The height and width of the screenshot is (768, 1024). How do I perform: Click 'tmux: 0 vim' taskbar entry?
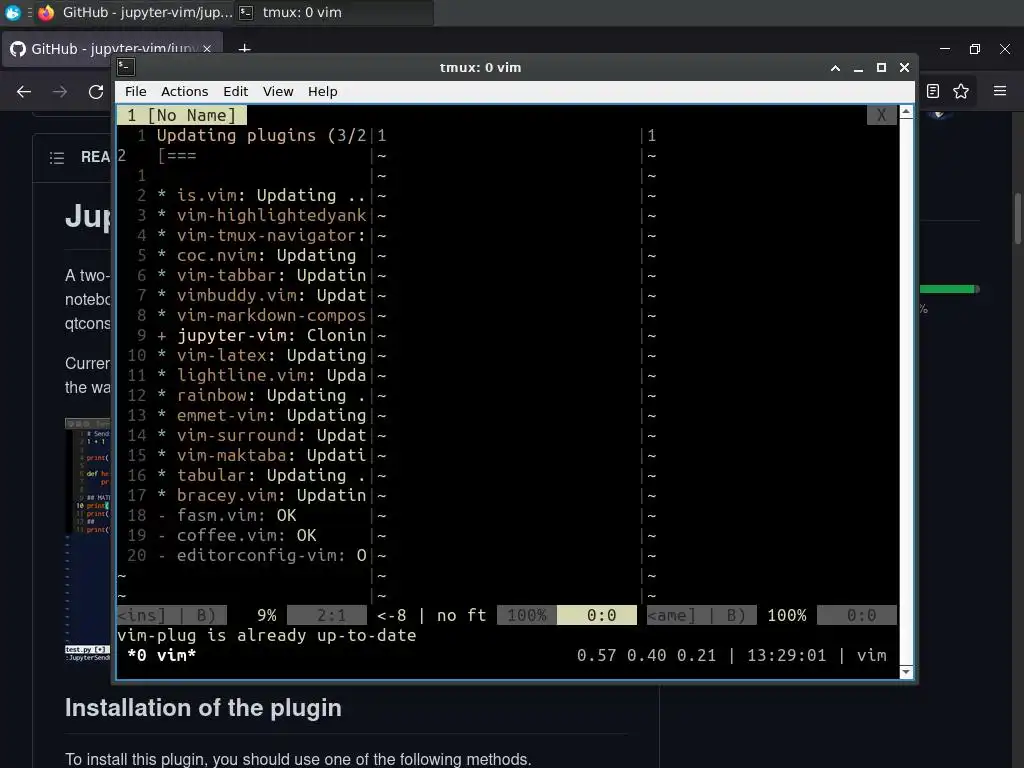[x=333, y=12]
